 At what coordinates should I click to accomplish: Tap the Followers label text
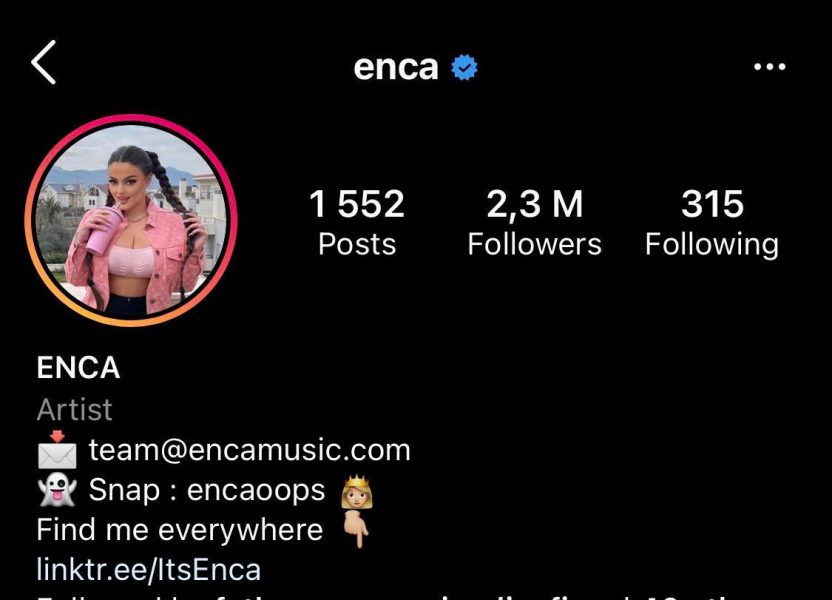pos(534,245)
